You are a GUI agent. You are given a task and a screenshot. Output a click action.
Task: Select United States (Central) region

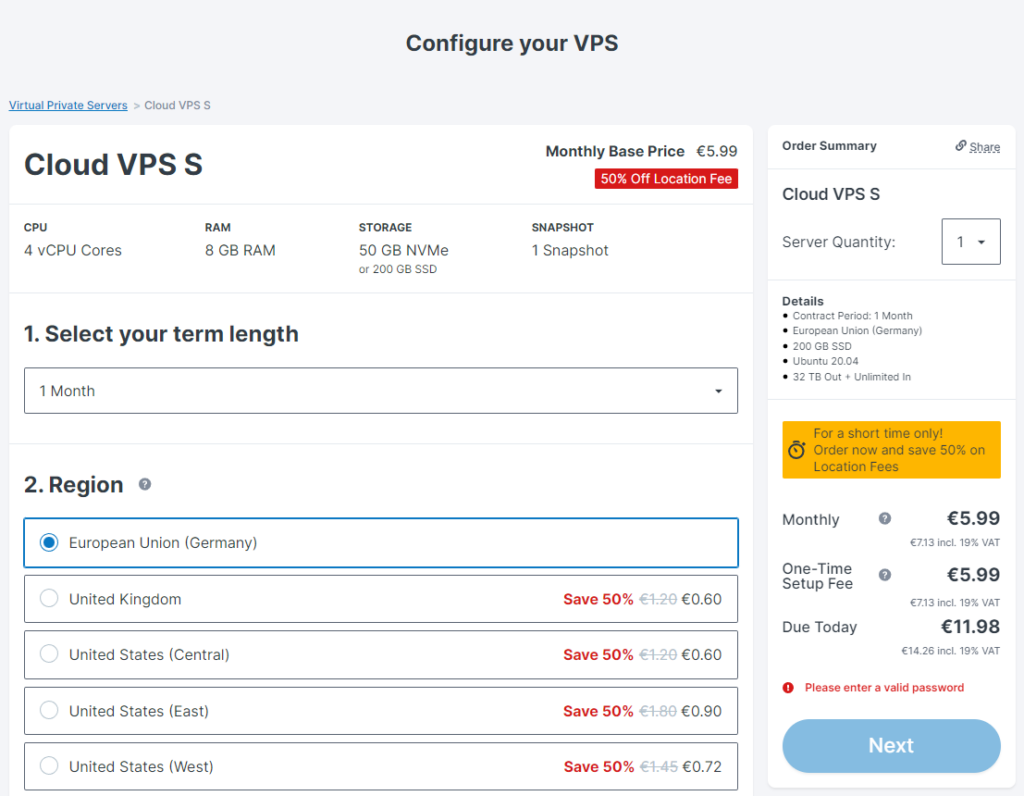[x=49, y=654]
